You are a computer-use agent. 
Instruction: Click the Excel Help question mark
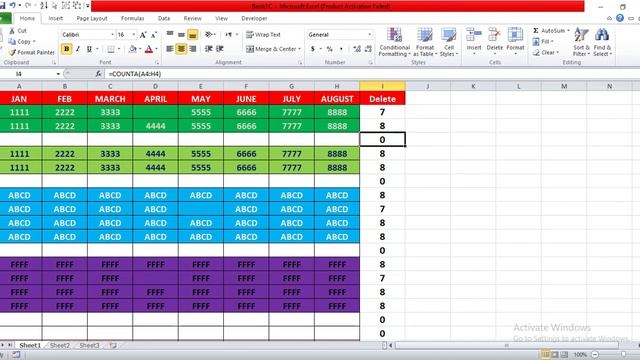[x=620, y=18]
